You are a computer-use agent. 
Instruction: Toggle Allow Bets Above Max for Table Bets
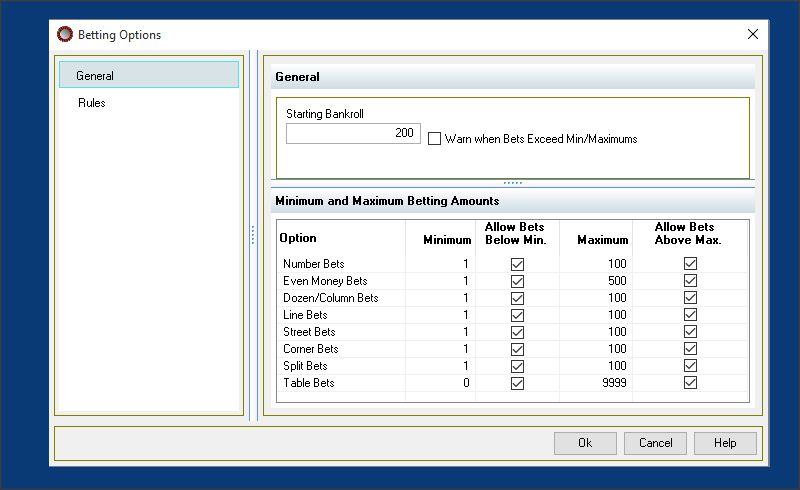pyautogui.click(x=690, y=382)
